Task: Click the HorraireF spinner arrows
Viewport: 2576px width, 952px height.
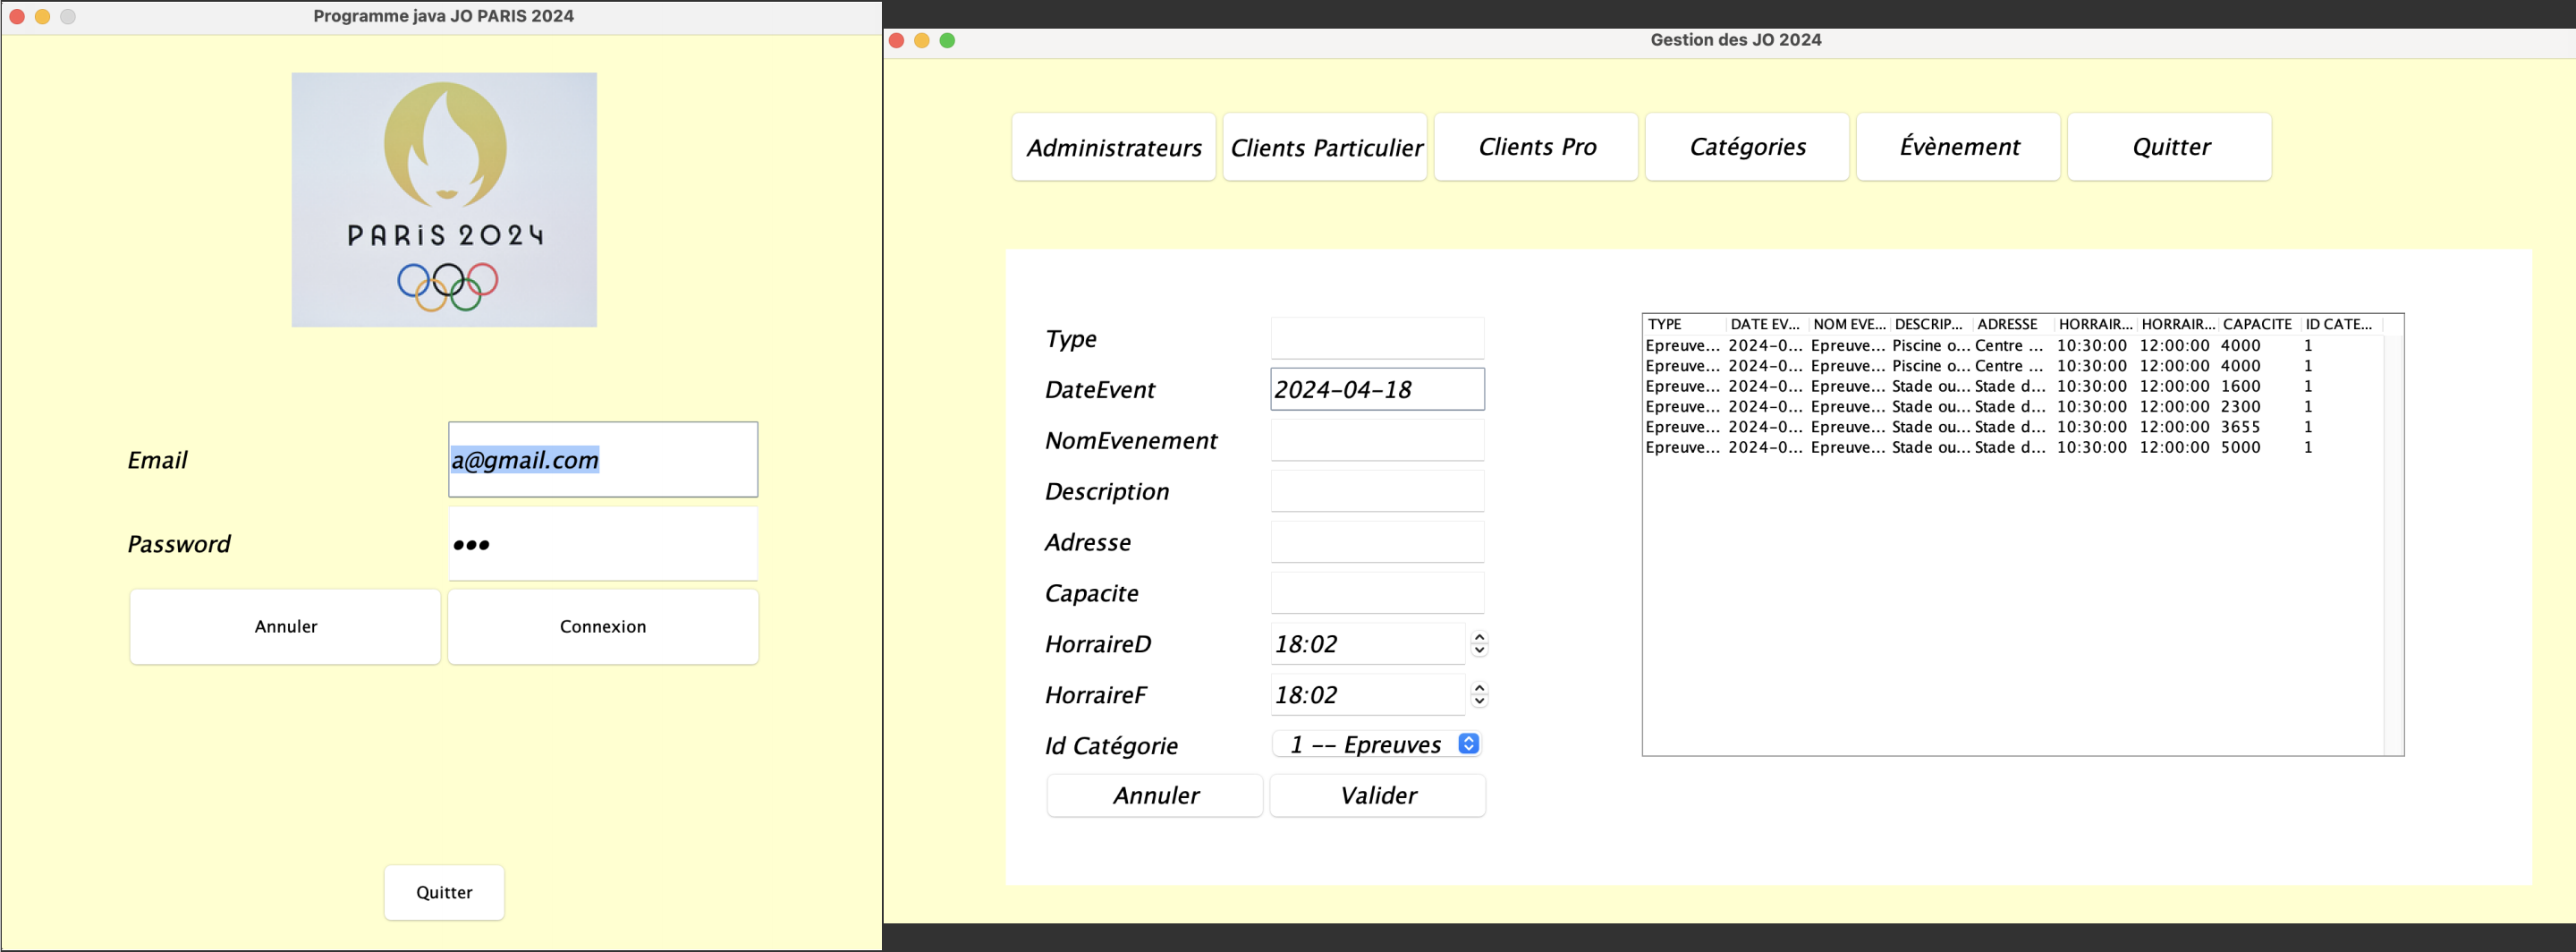Action: pos(1479,695)
